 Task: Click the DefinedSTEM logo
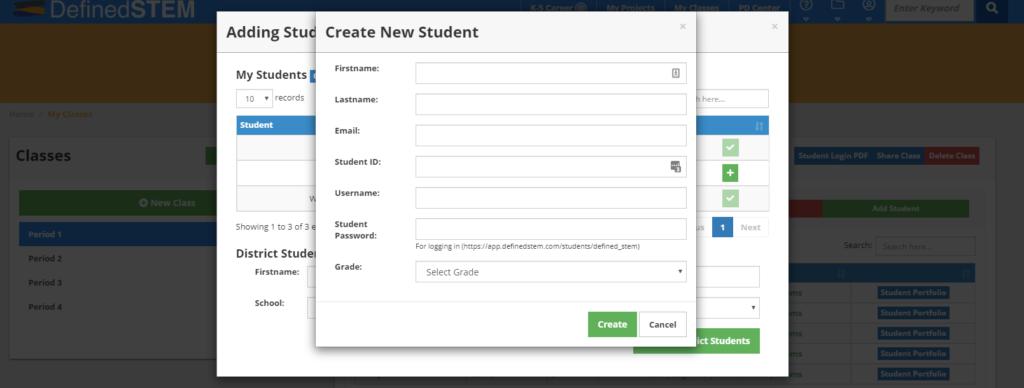coord(104,9)
